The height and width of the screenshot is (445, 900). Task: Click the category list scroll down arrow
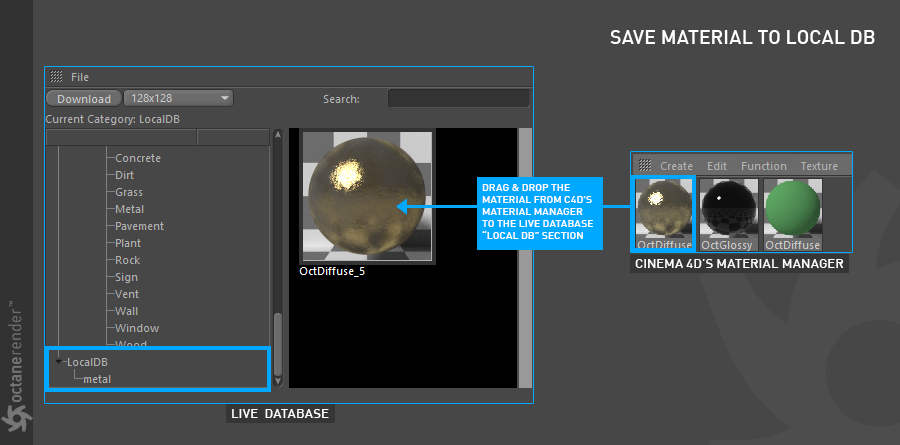[278, 381]
